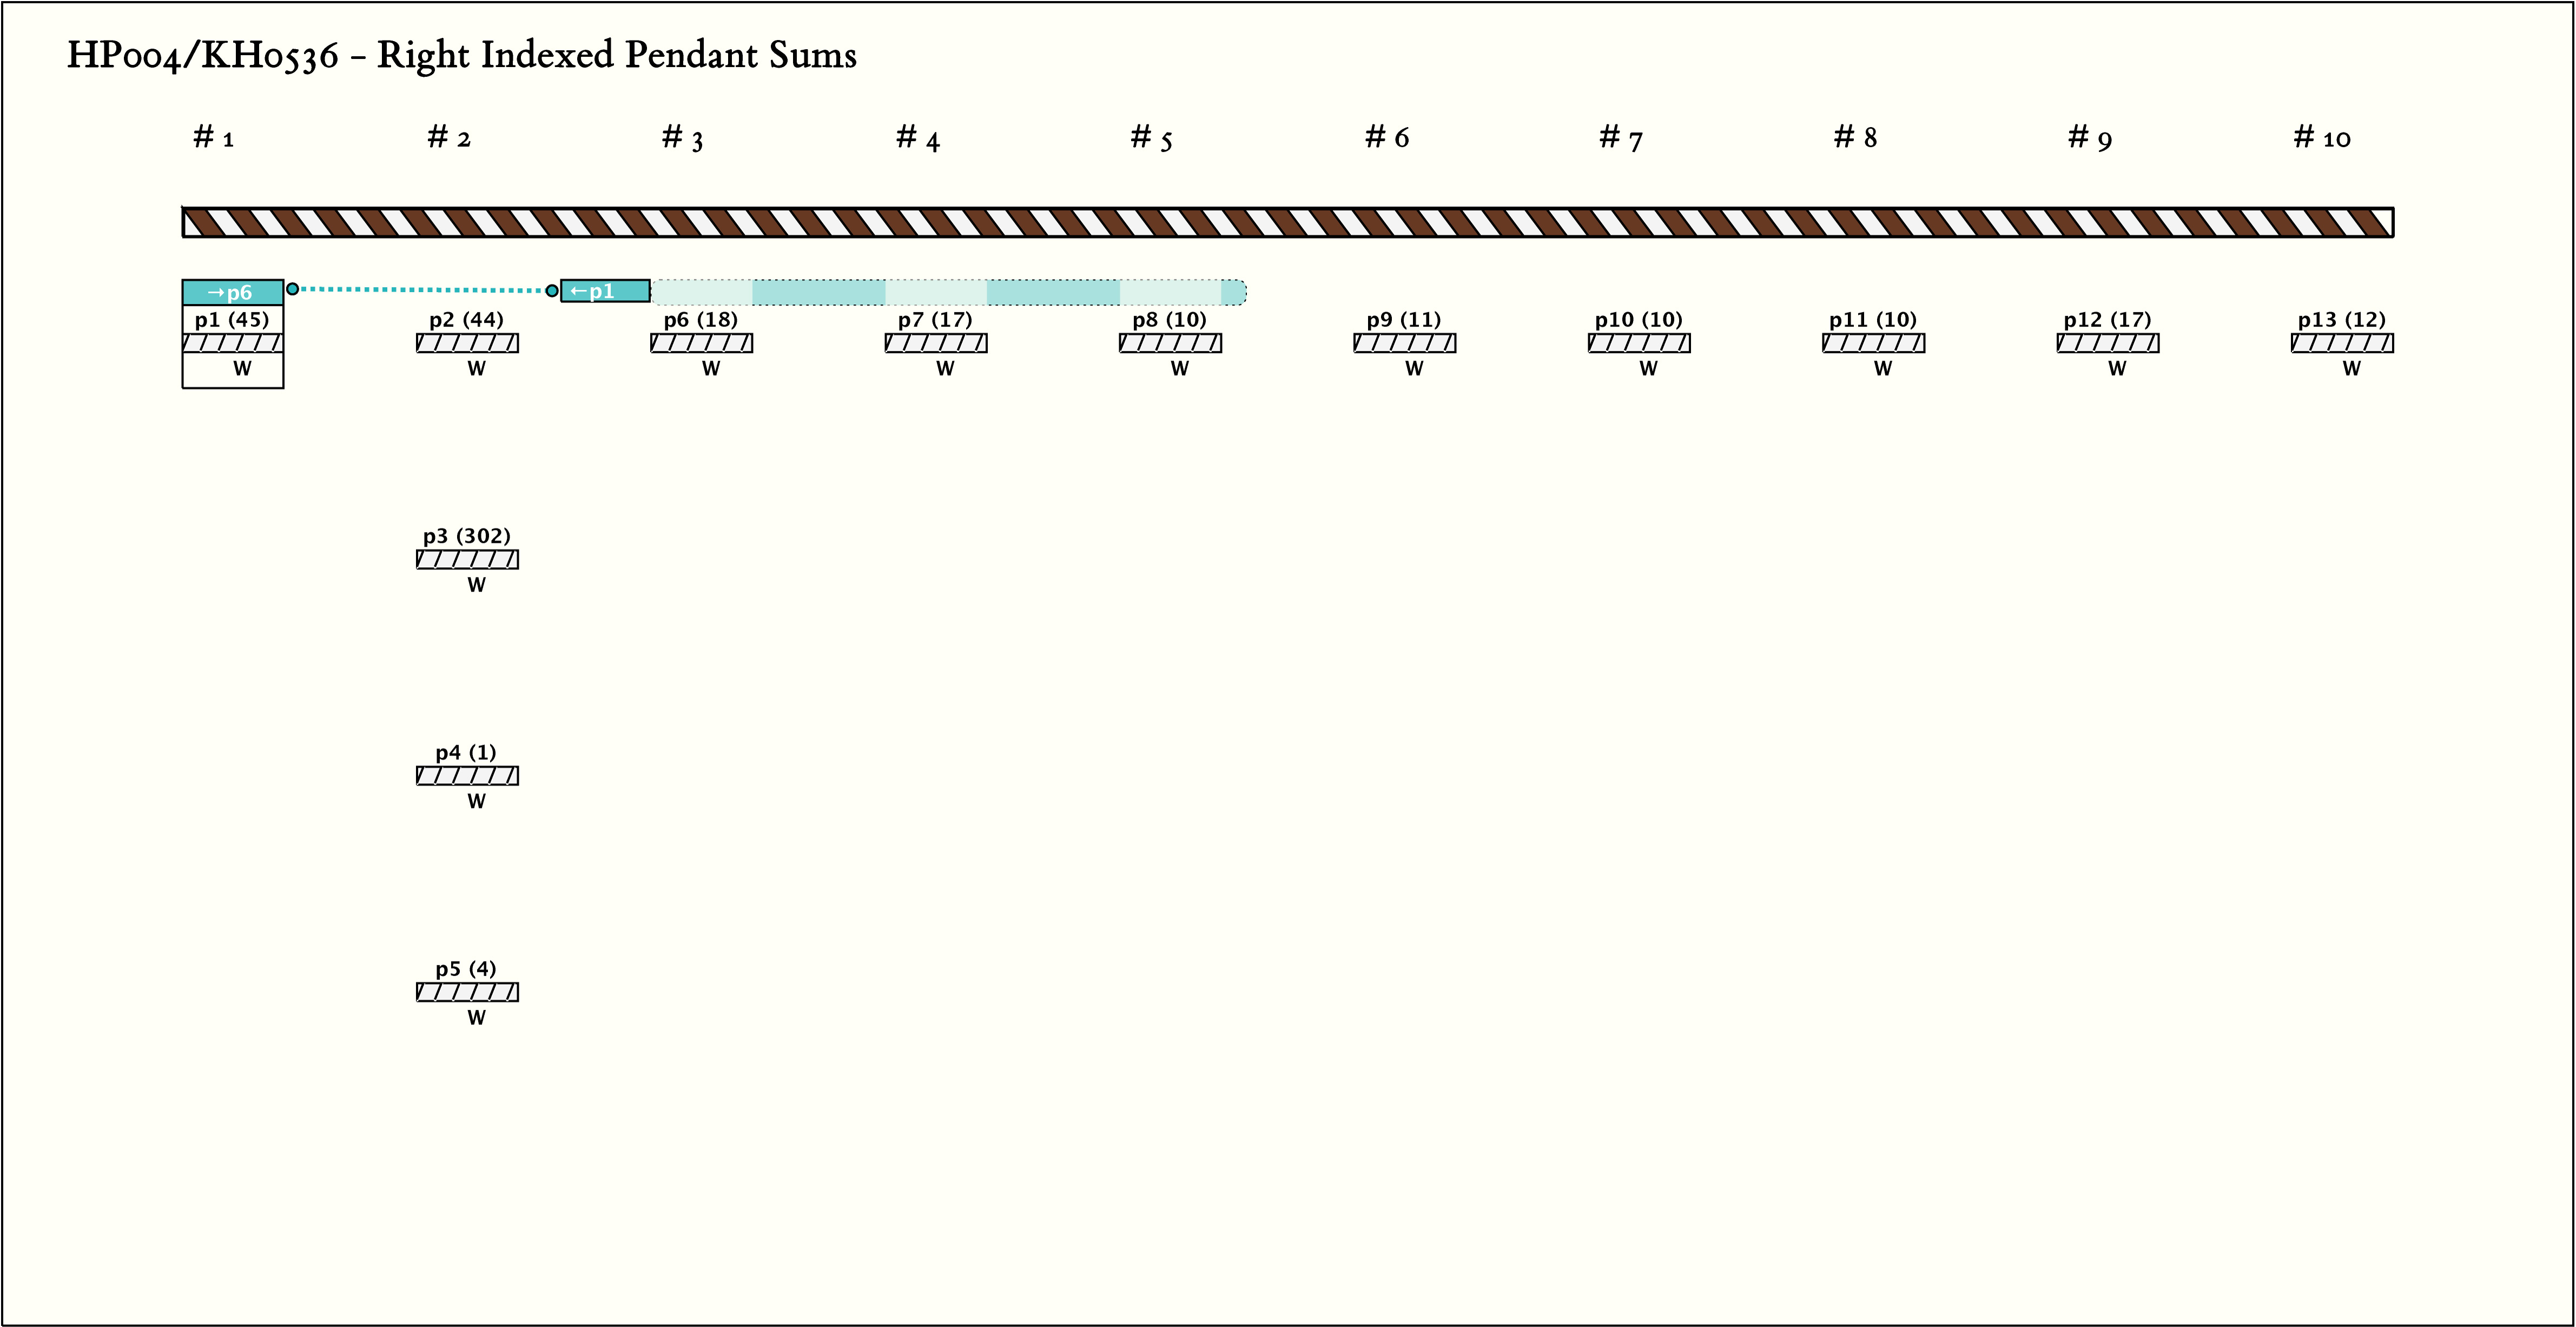Click the dot right of the →p6 tag
This screenshot has height=1327, width=2576.
[x=292, y=289]
